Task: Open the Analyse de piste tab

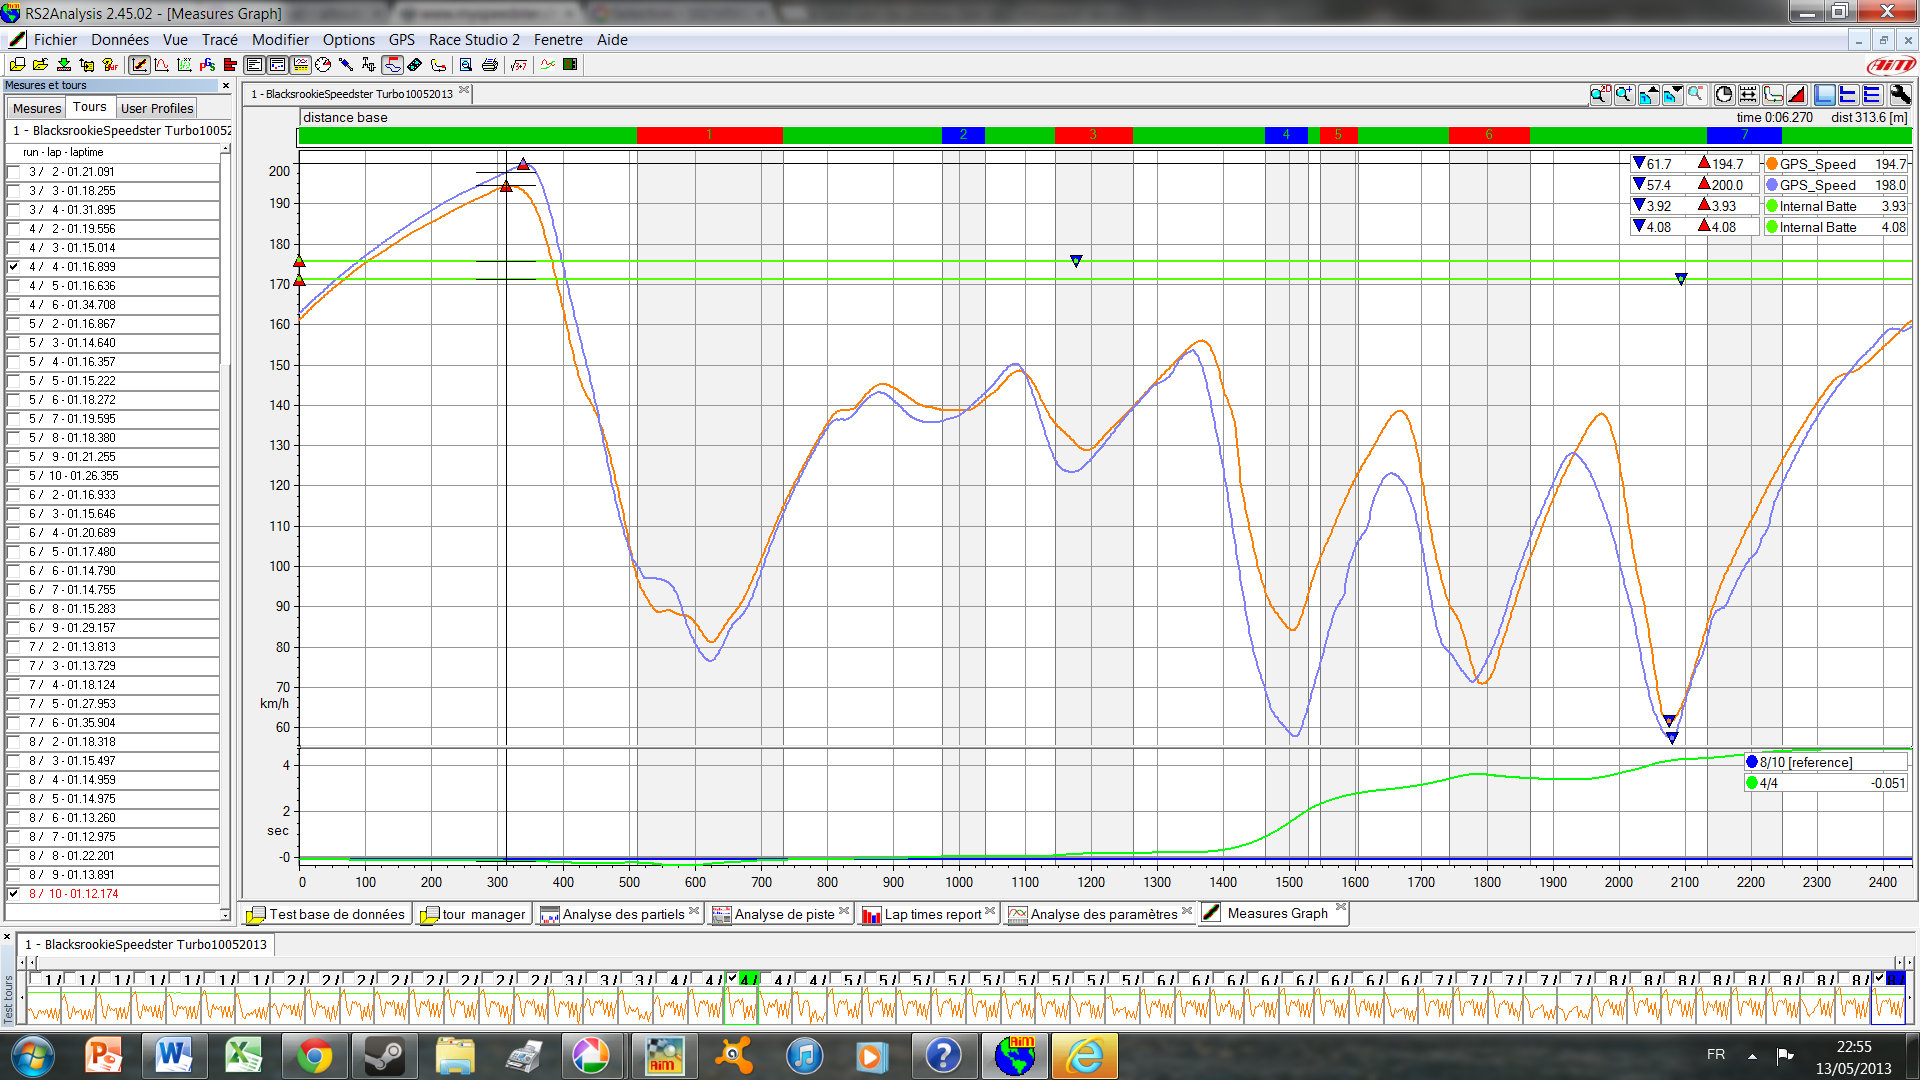Action: 781,914
